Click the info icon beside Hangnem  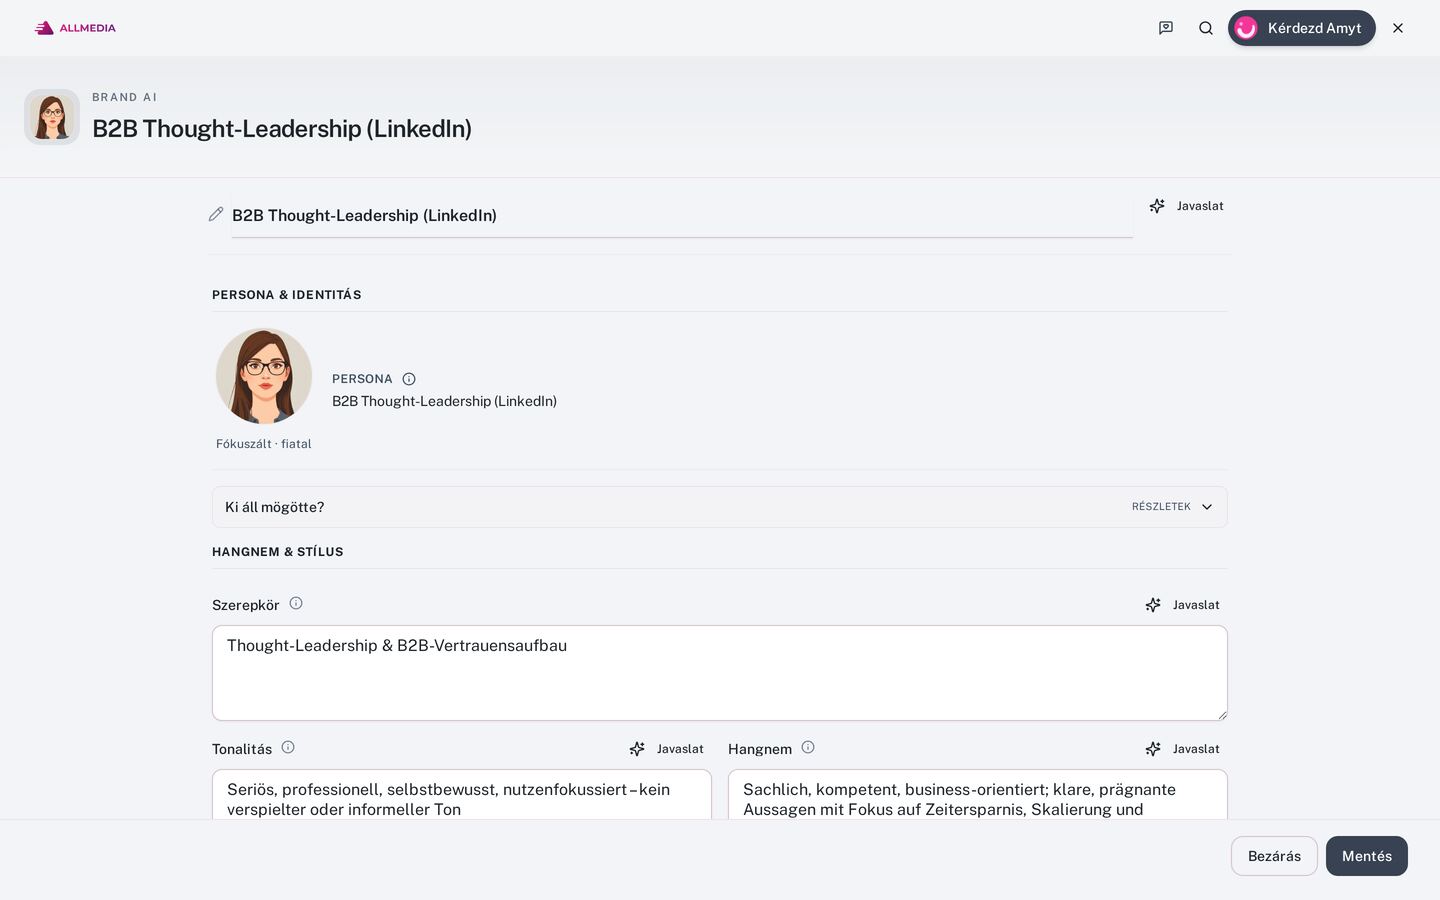tap(808, 747)
